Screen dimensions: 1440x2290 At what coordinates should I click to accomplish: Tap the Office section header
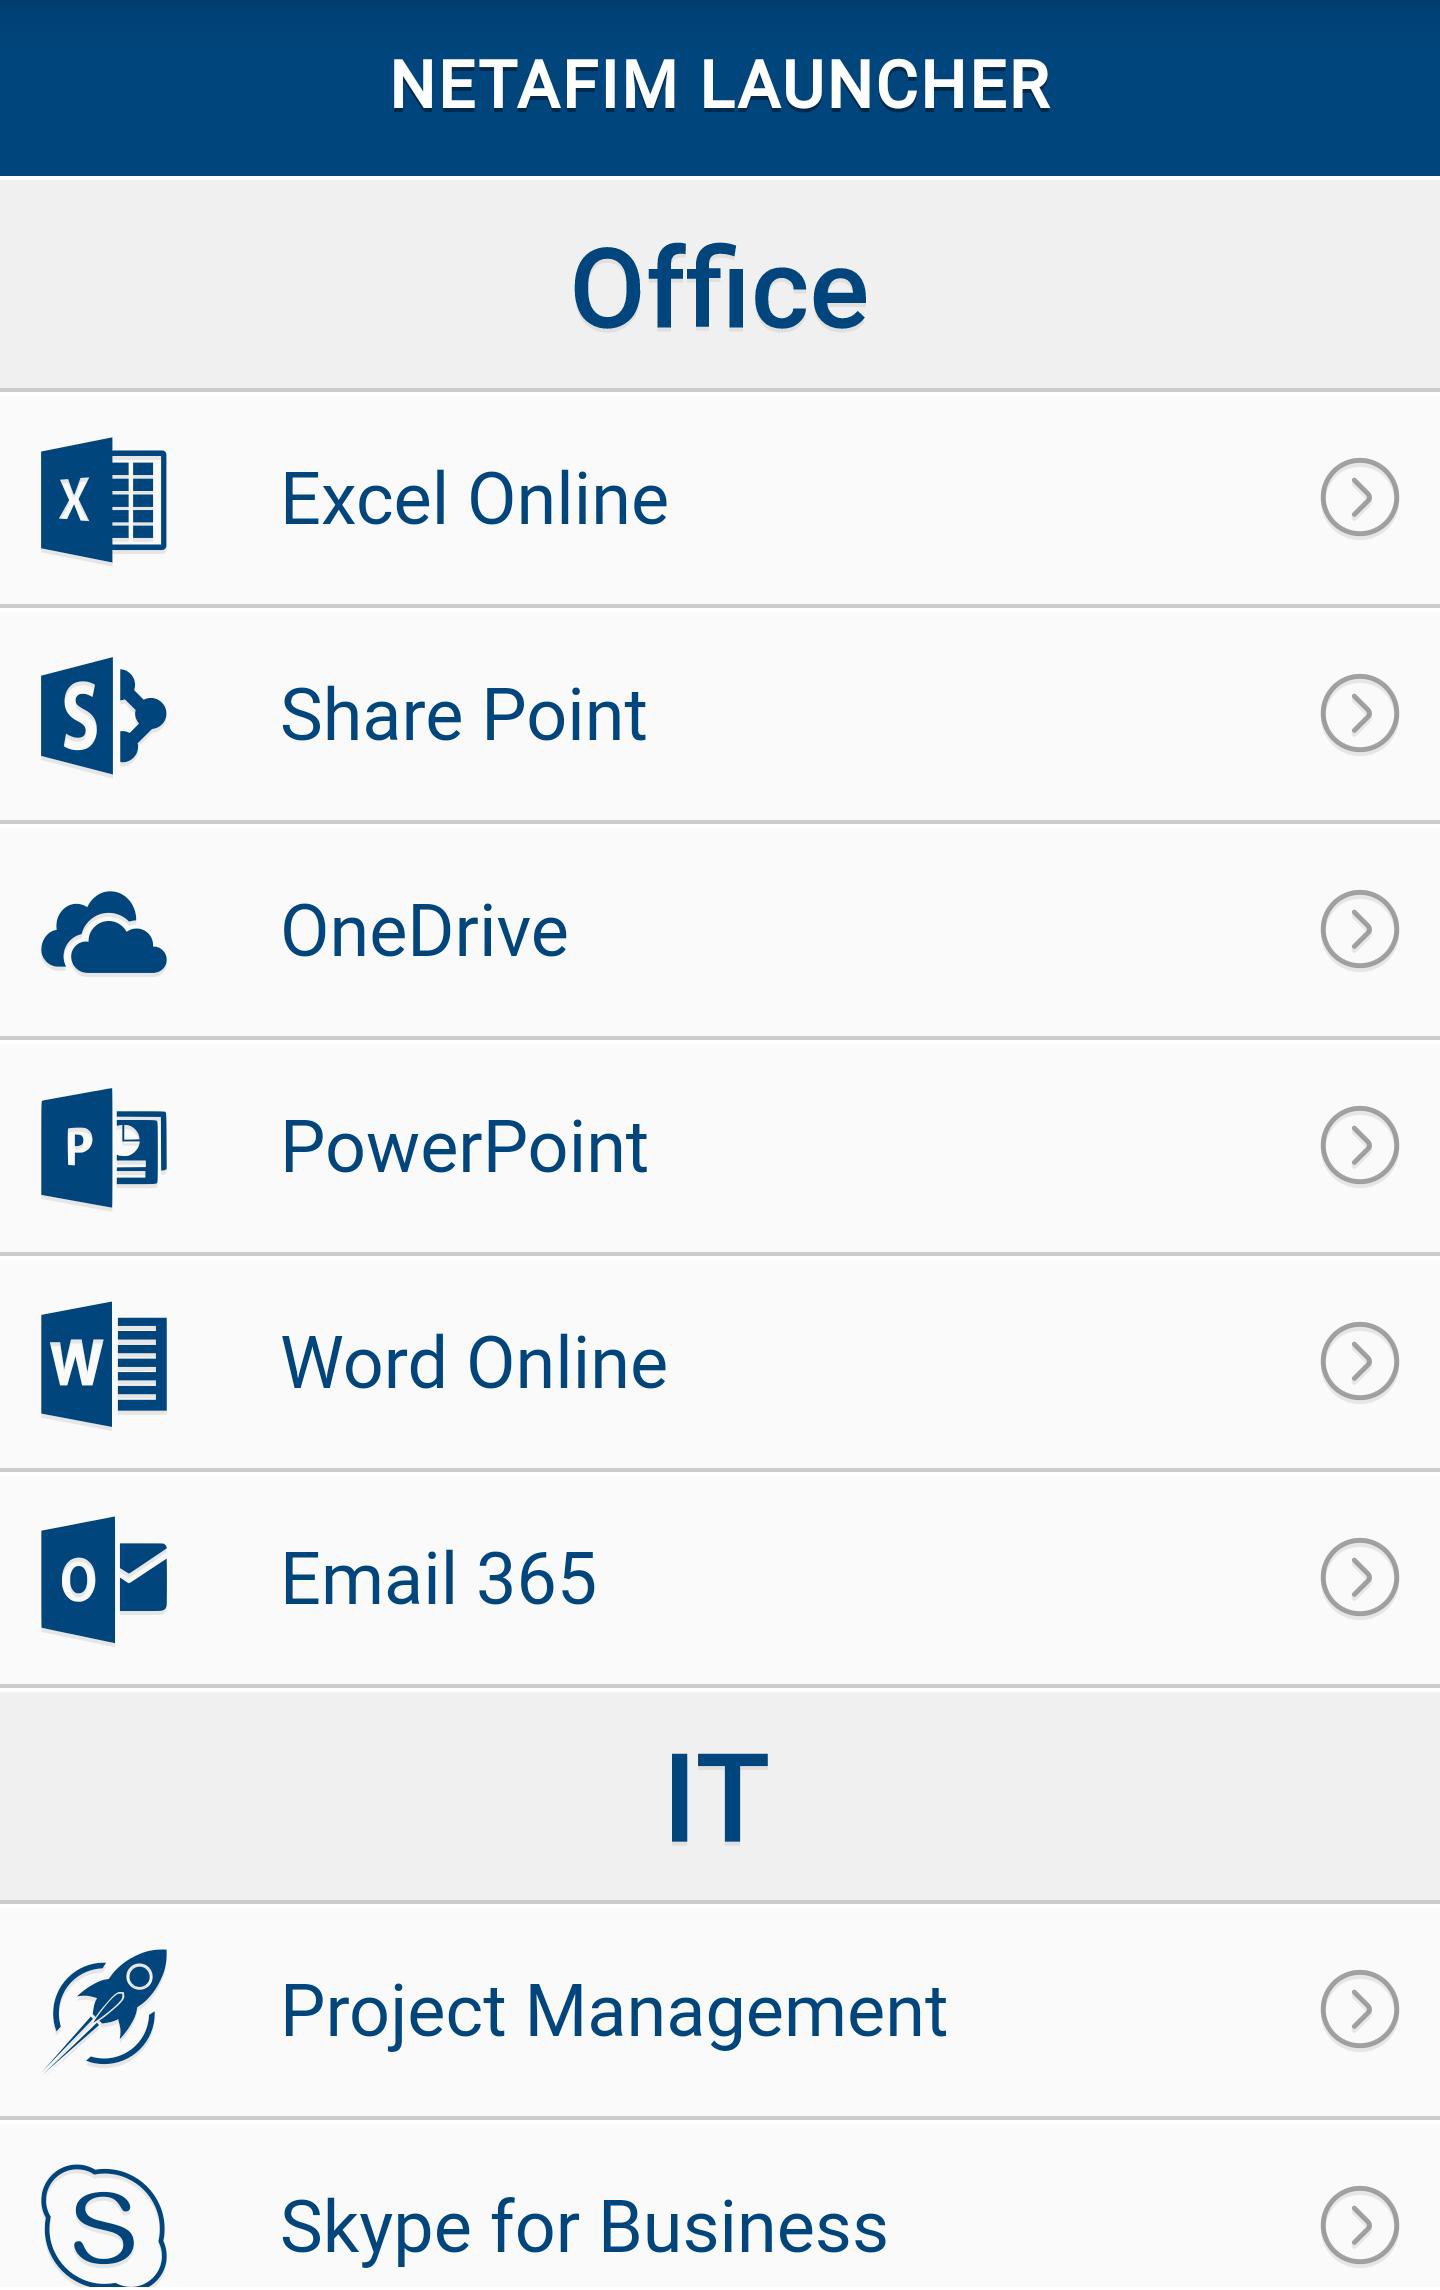[x=720, y=283]
